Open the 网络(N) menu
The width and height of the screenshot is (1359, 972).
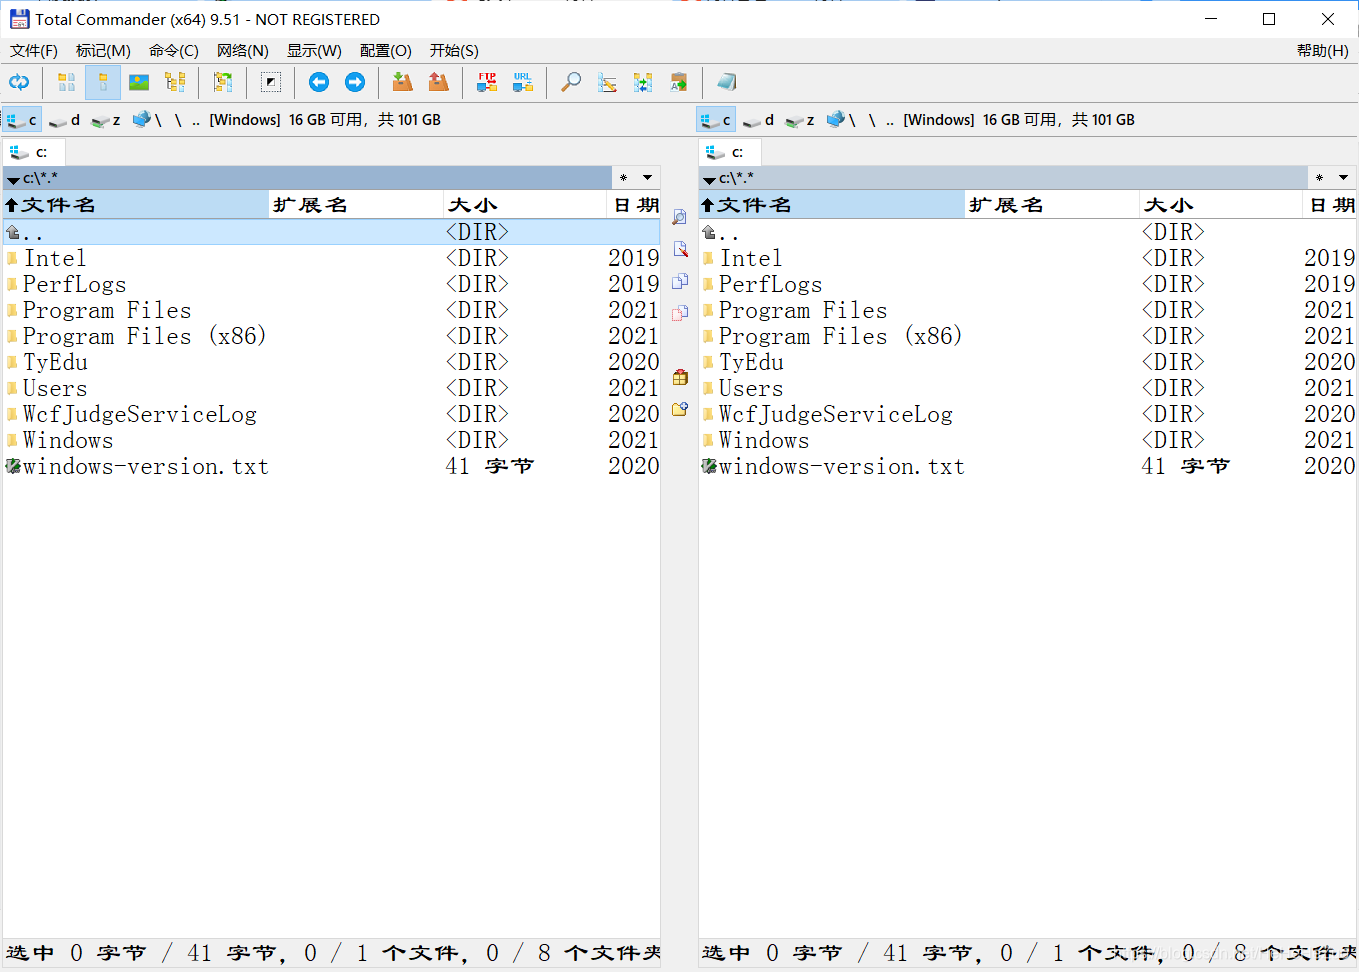(x=243, y=50)
